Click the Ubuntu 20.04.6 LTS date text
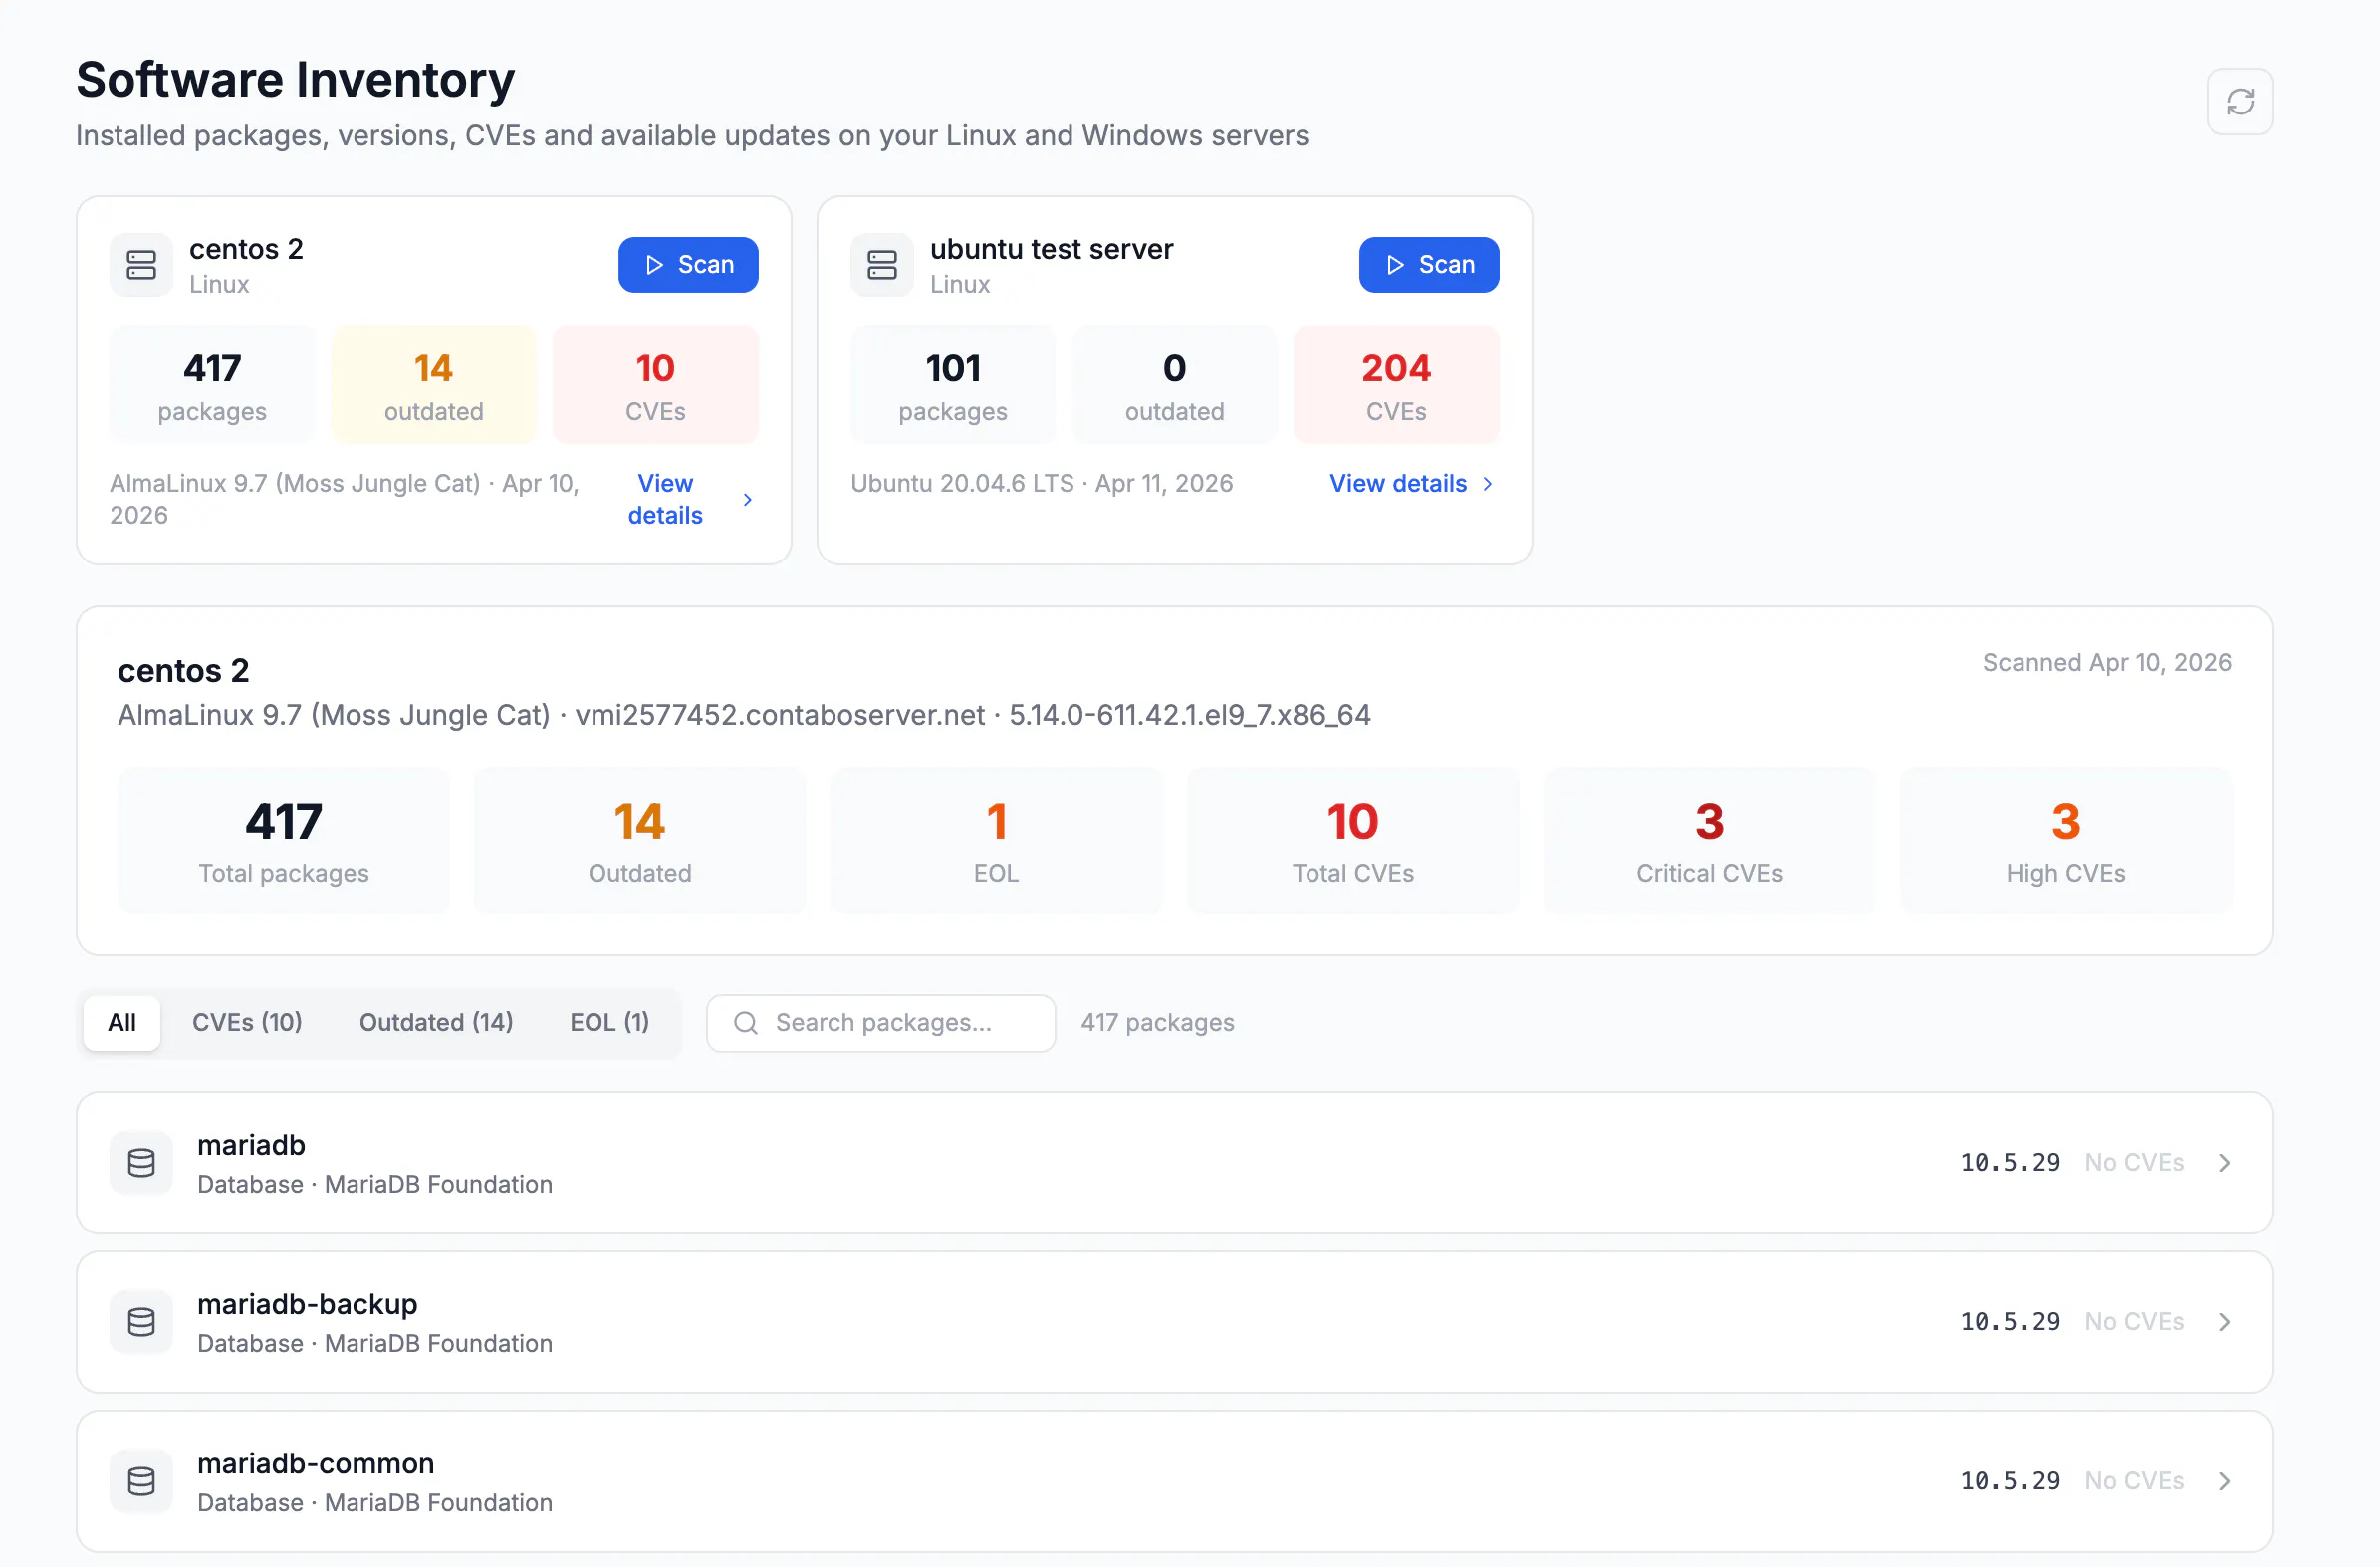2380x1567 pixels. click(1041, 484)
